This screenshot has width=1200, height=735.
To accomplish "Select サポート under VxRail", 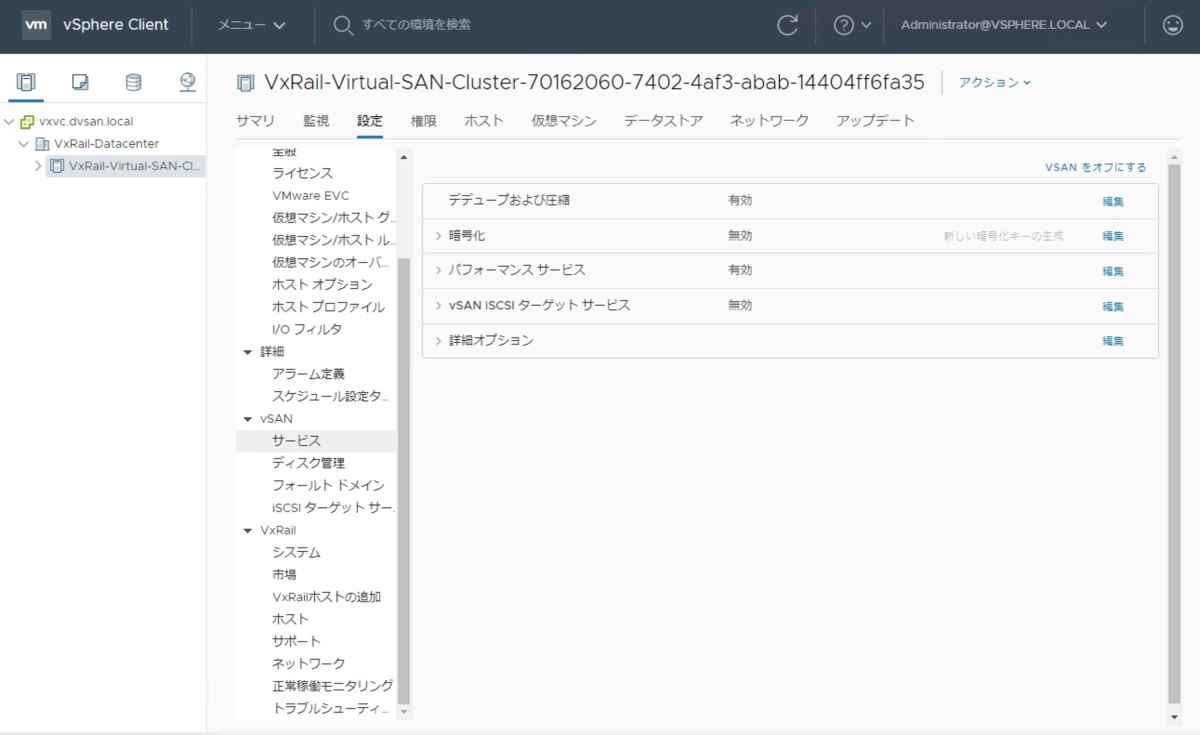I will [x=296, y=641].
